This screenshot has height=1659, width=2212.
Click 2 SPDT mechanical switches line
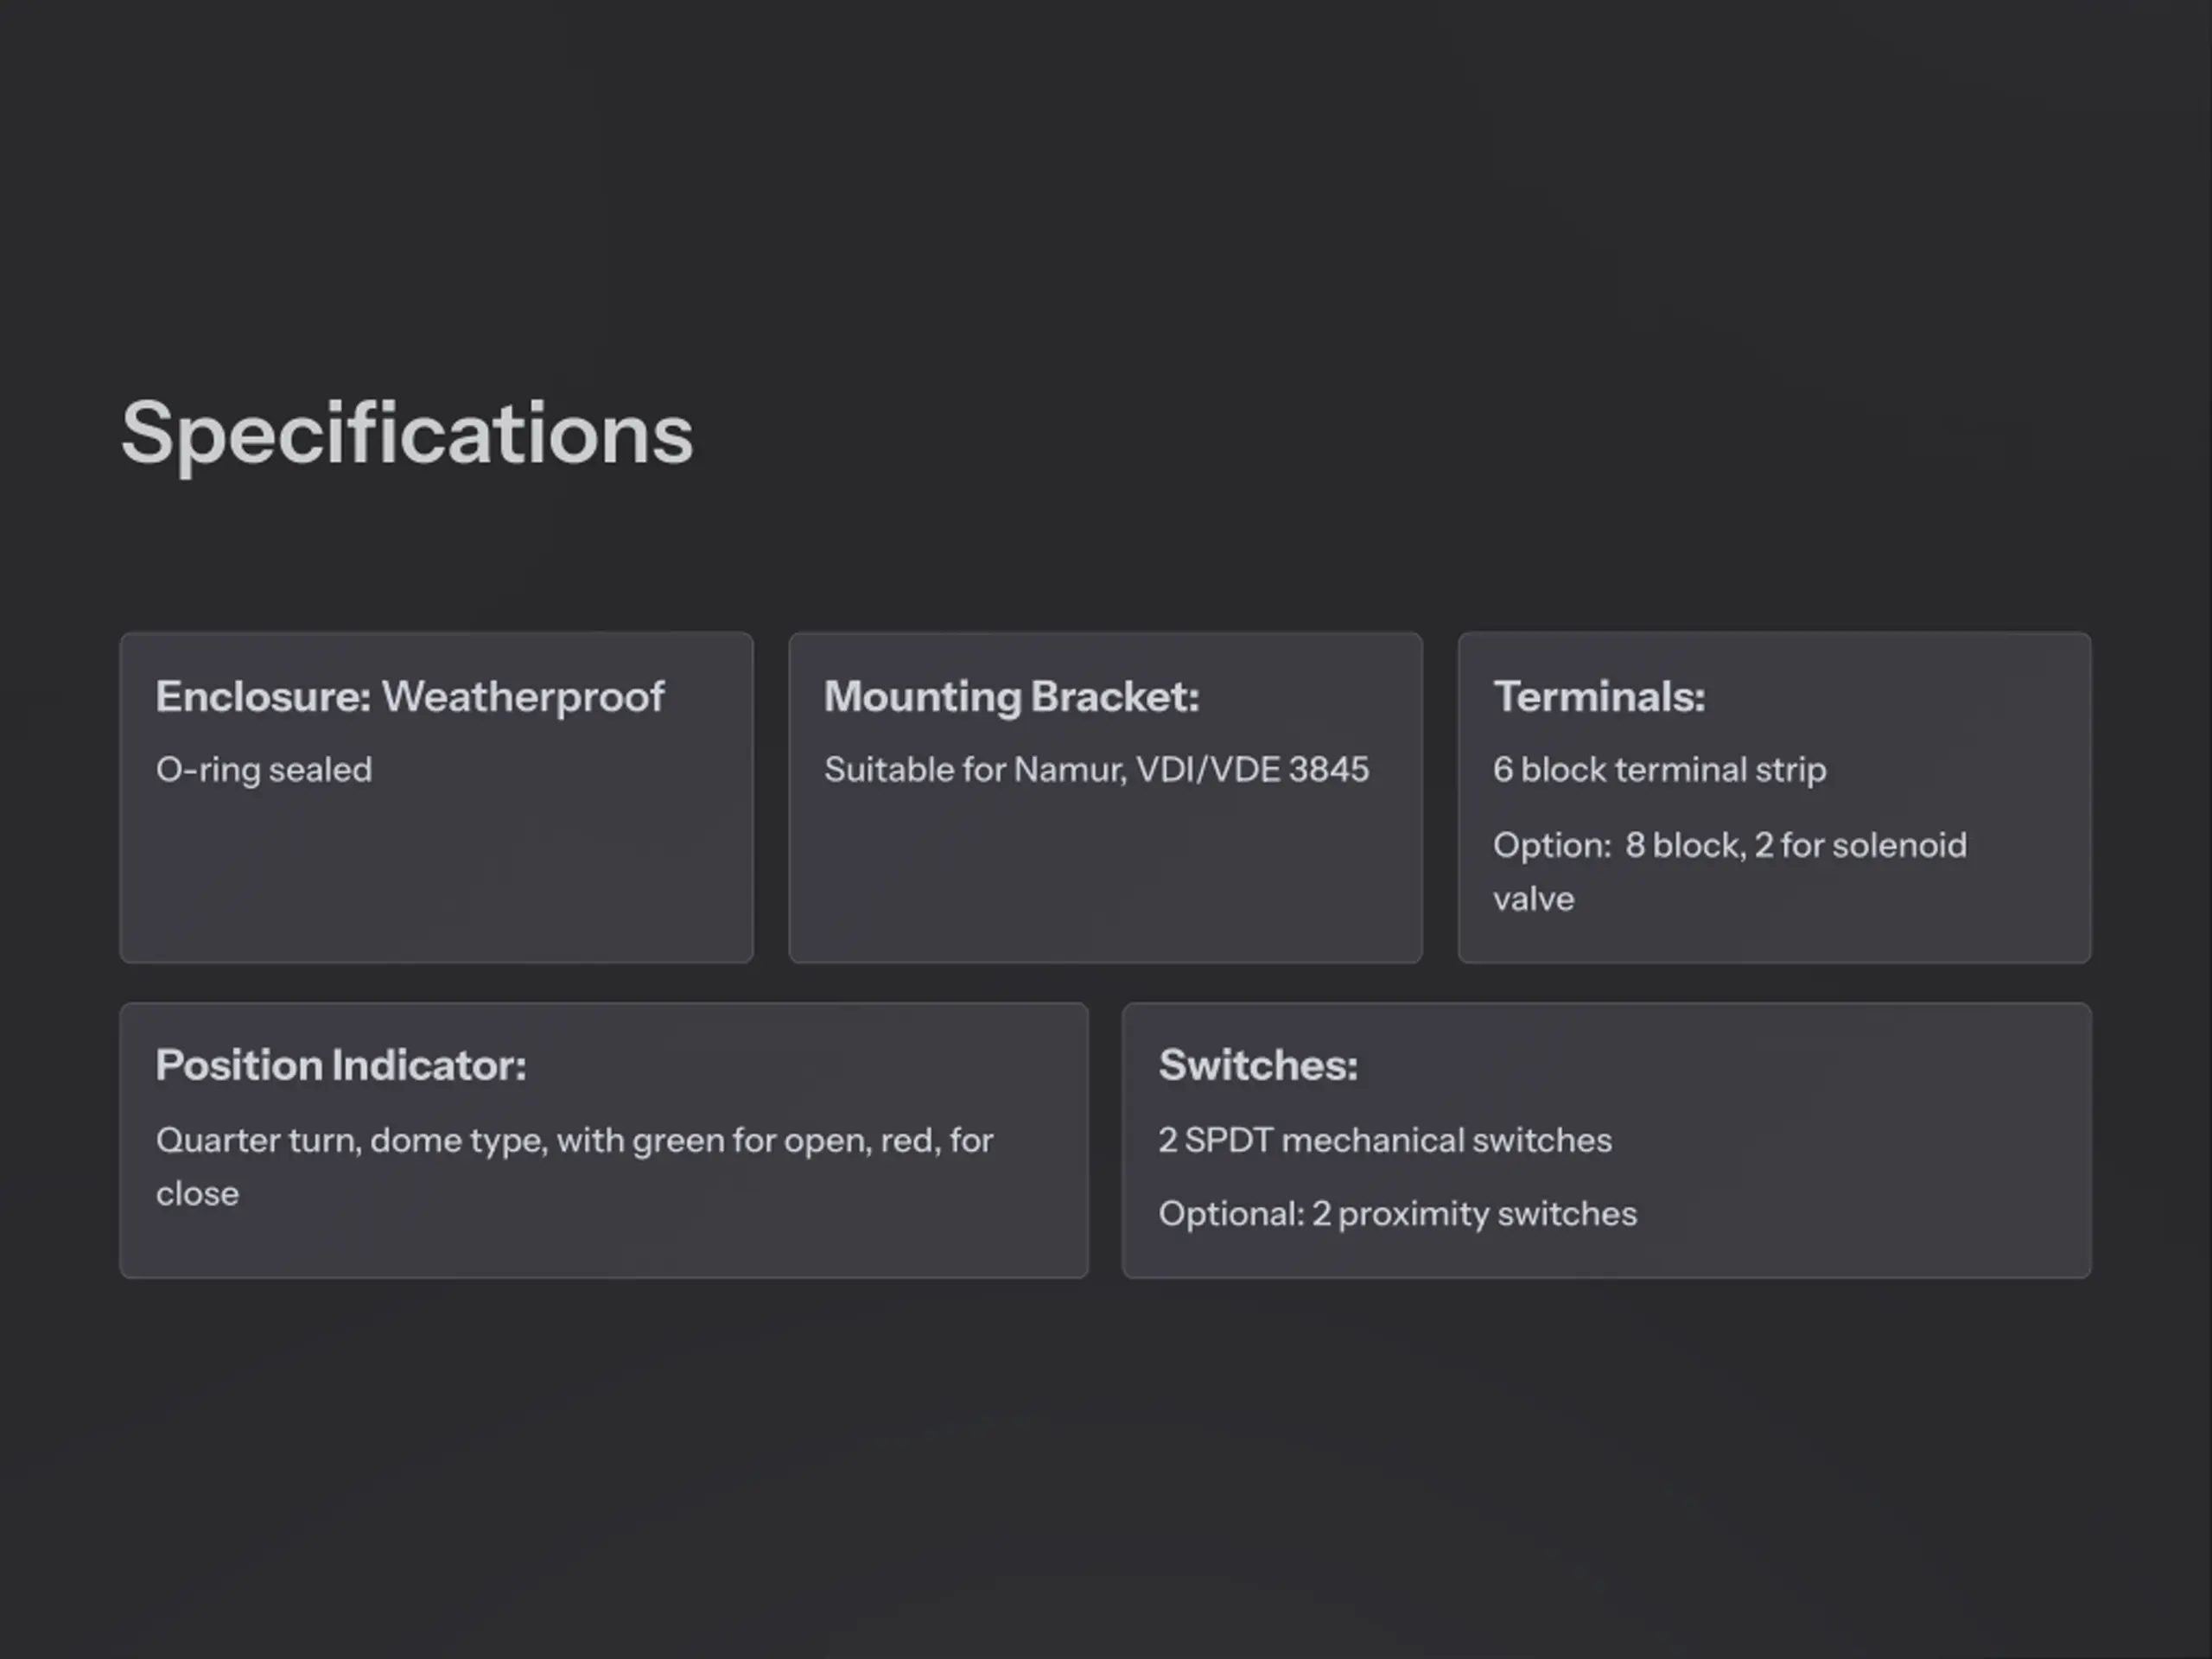tap(1385, 1140)
